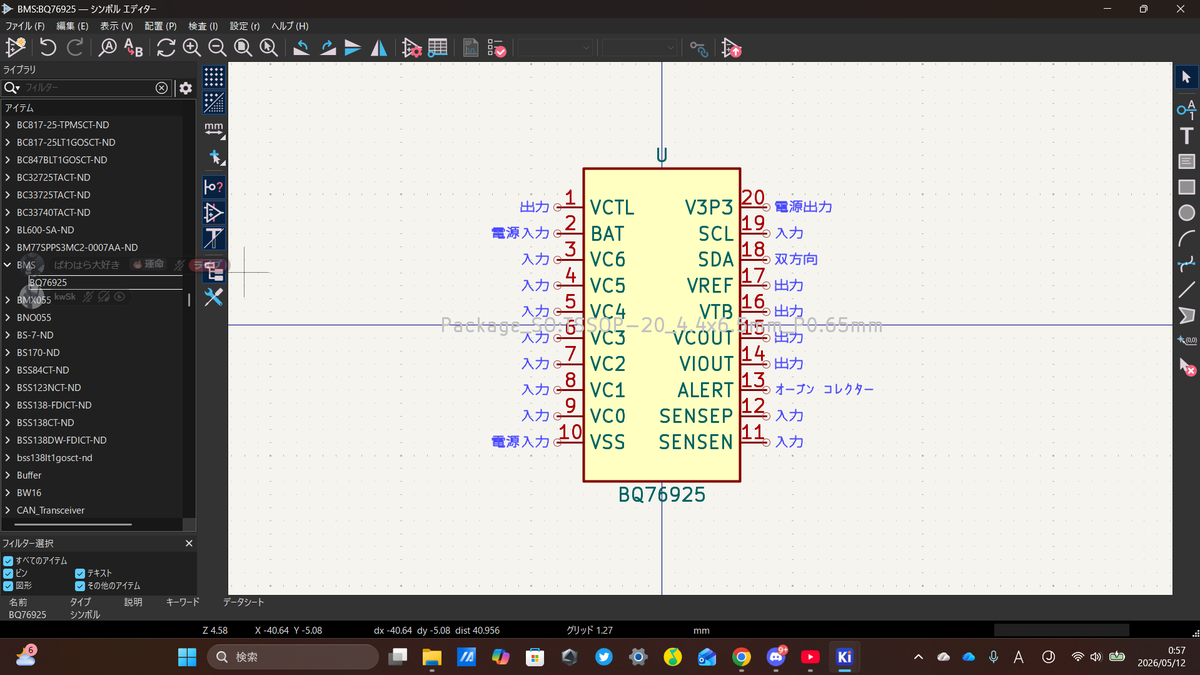Zoom in on the canvas
The image size is (1200, 675).
pos(192,47)
